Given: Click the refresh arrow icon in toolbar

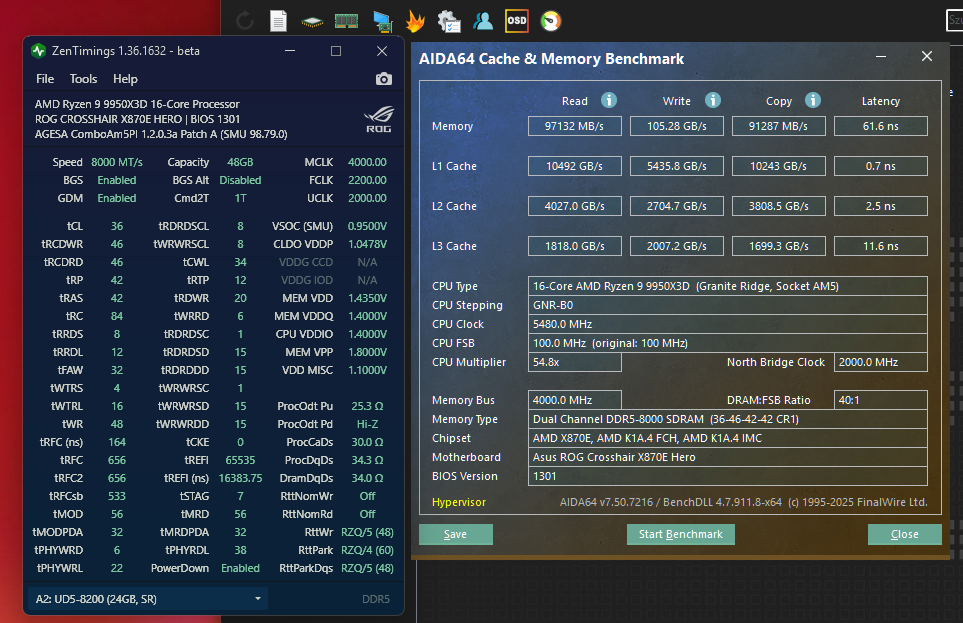Looking at the screenshot, I should click(x=245, y=20).
